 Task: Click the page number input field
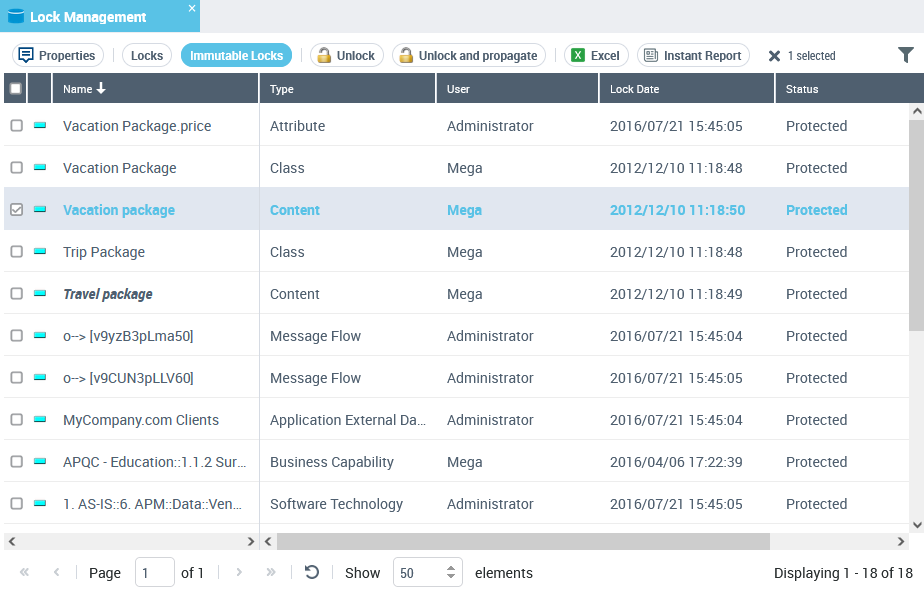pyautogui.click(x=154, y=573)
